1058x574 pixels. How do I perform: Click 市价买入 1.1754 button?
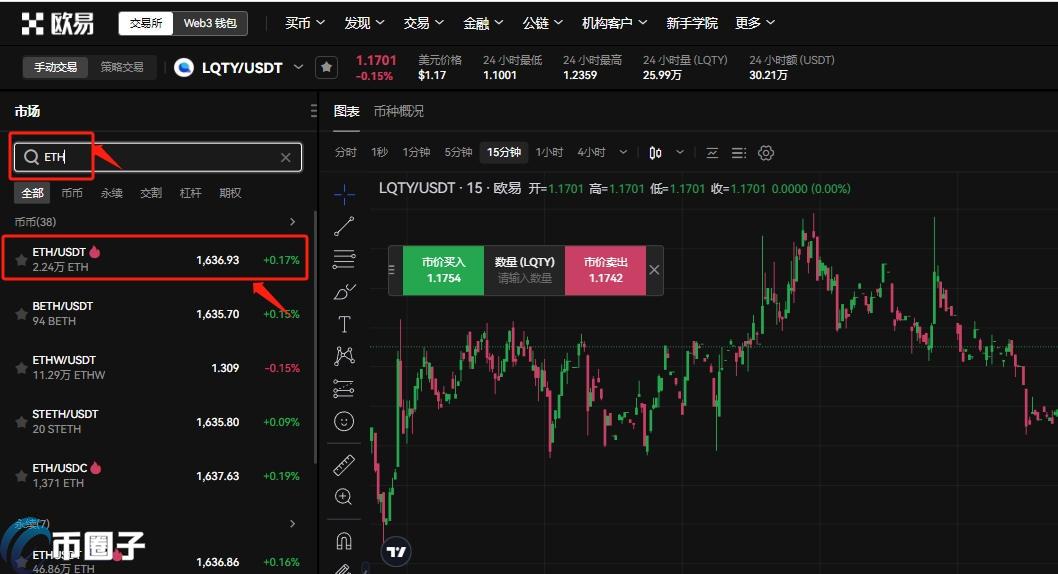tap(443, 270)
